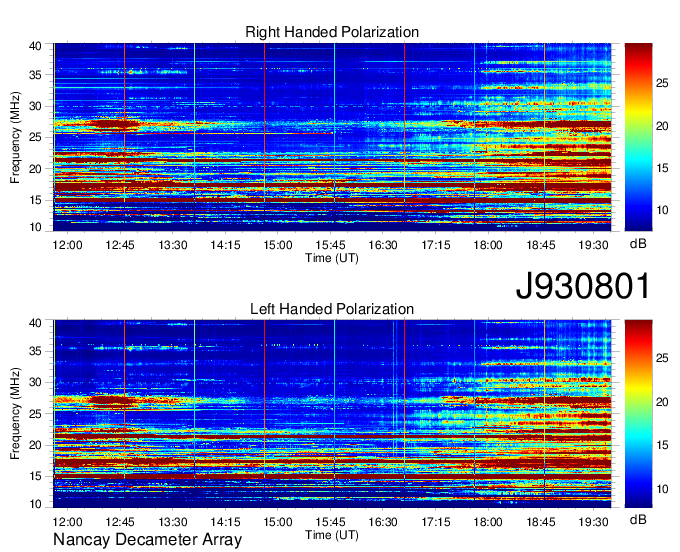Click the 15 MHz tick of top plot
The height and width of the screenshot is (552, 680).
coord(35,200)
